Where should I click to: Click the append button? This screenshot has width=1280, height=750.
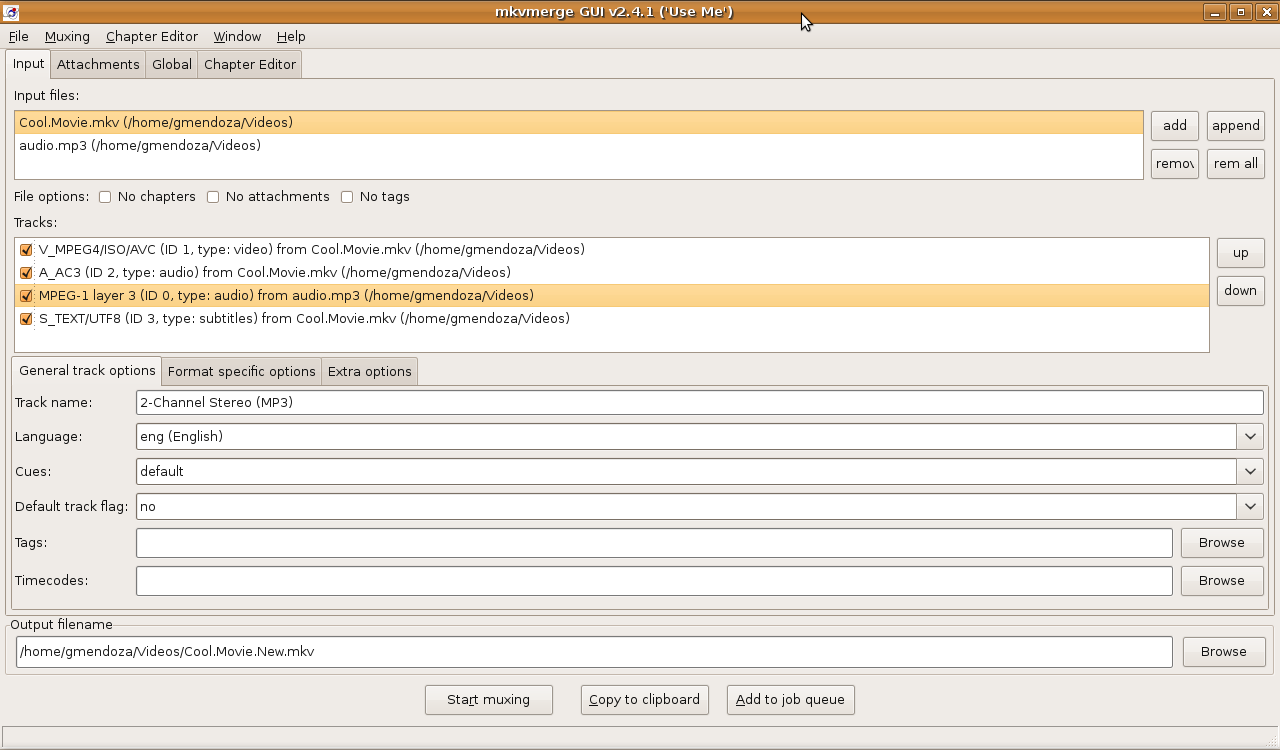1236,125
